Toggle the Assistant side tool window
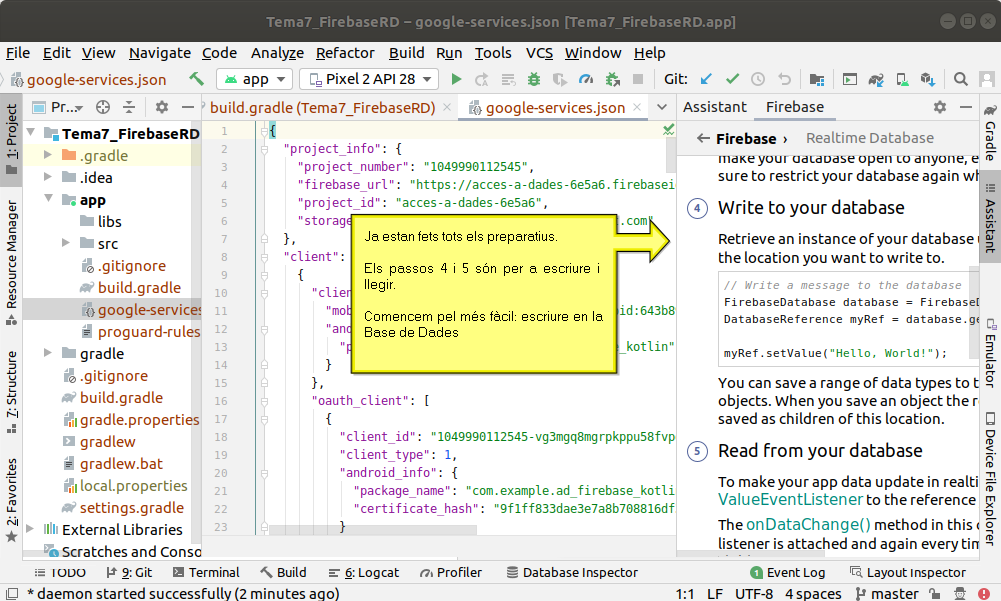This screenshot has height=601, width=1001. [990, 218]
